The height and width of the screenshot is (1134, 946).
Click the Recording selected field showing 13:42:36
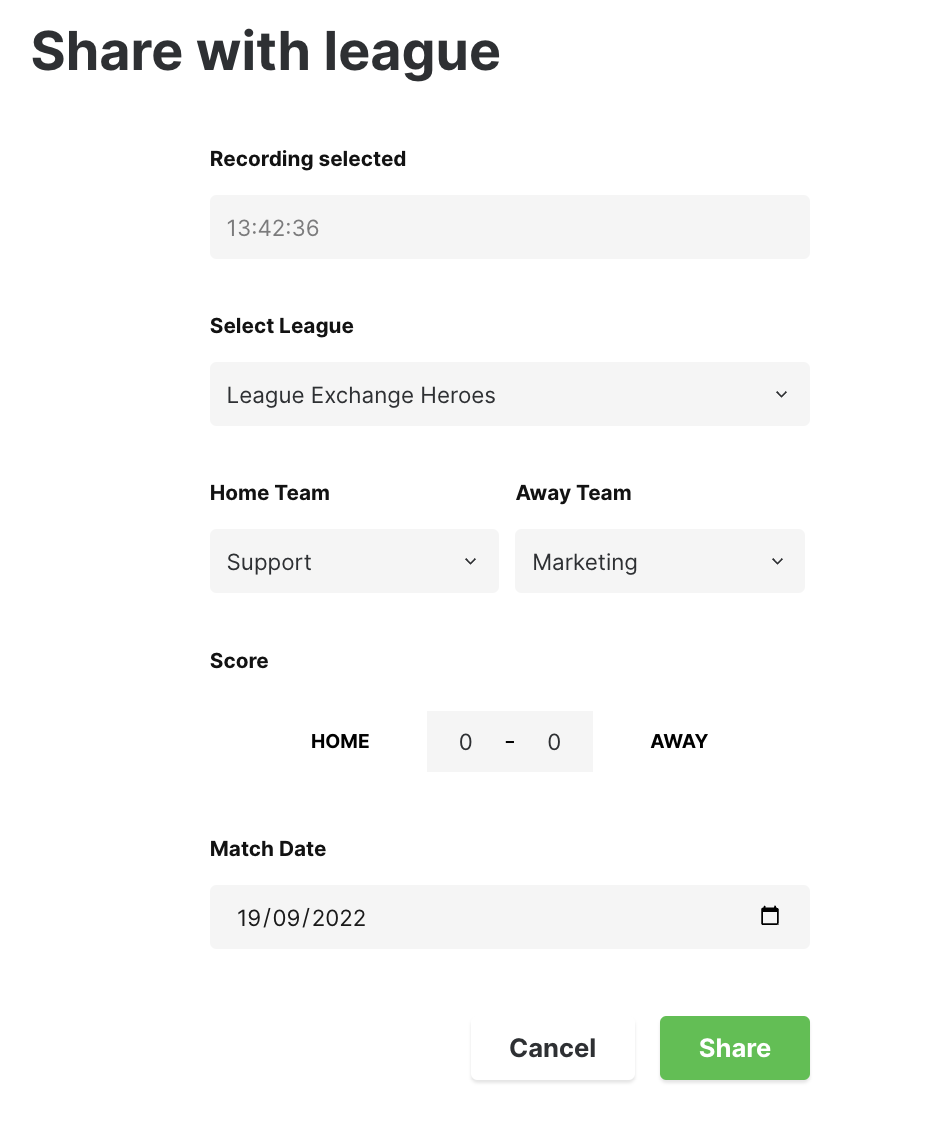[x=509, y=227]
